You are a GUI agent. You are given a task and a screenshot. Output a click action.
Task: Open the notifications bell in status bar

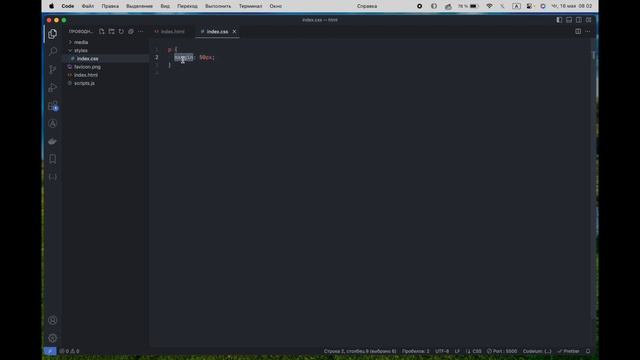(x=588, y=351)
